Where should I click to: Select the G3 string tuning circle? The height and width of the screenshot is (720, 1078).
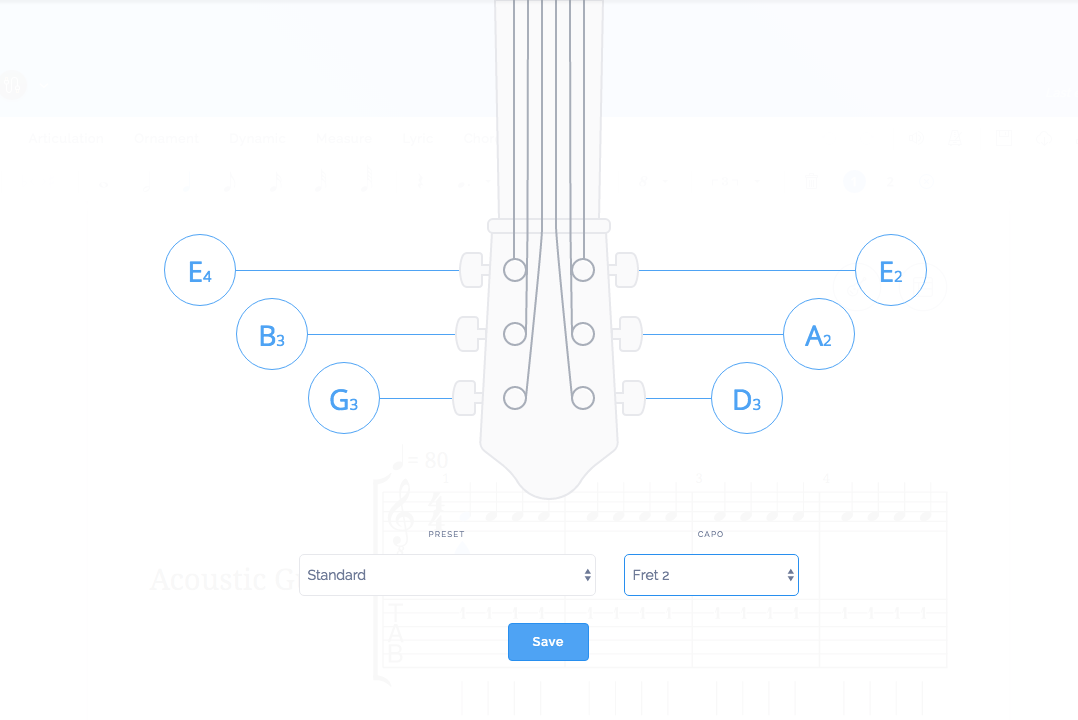344,398
